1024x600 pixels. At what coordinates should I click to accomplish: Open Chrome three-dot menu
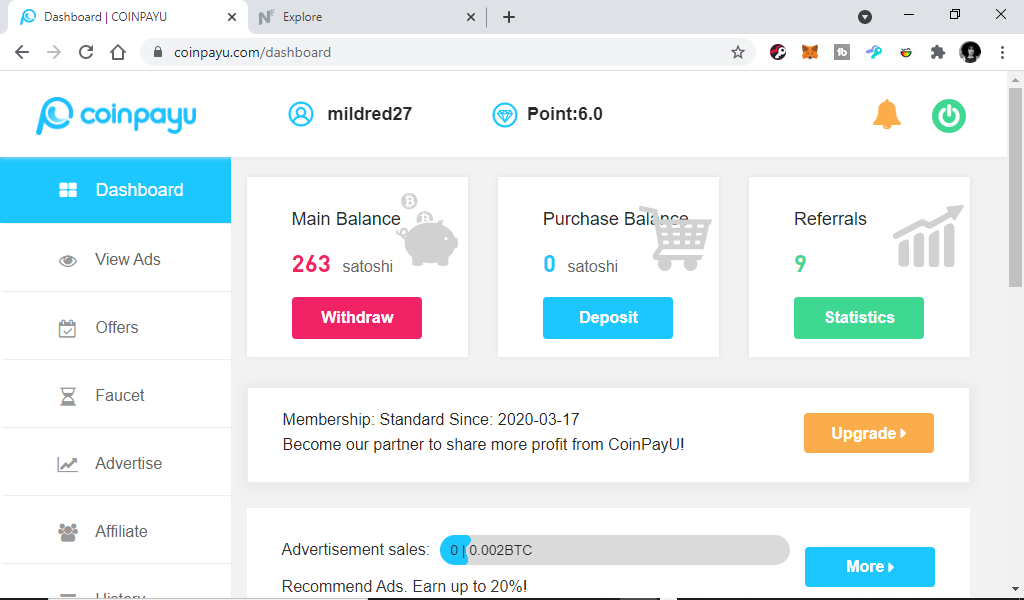coord(1002,52)
